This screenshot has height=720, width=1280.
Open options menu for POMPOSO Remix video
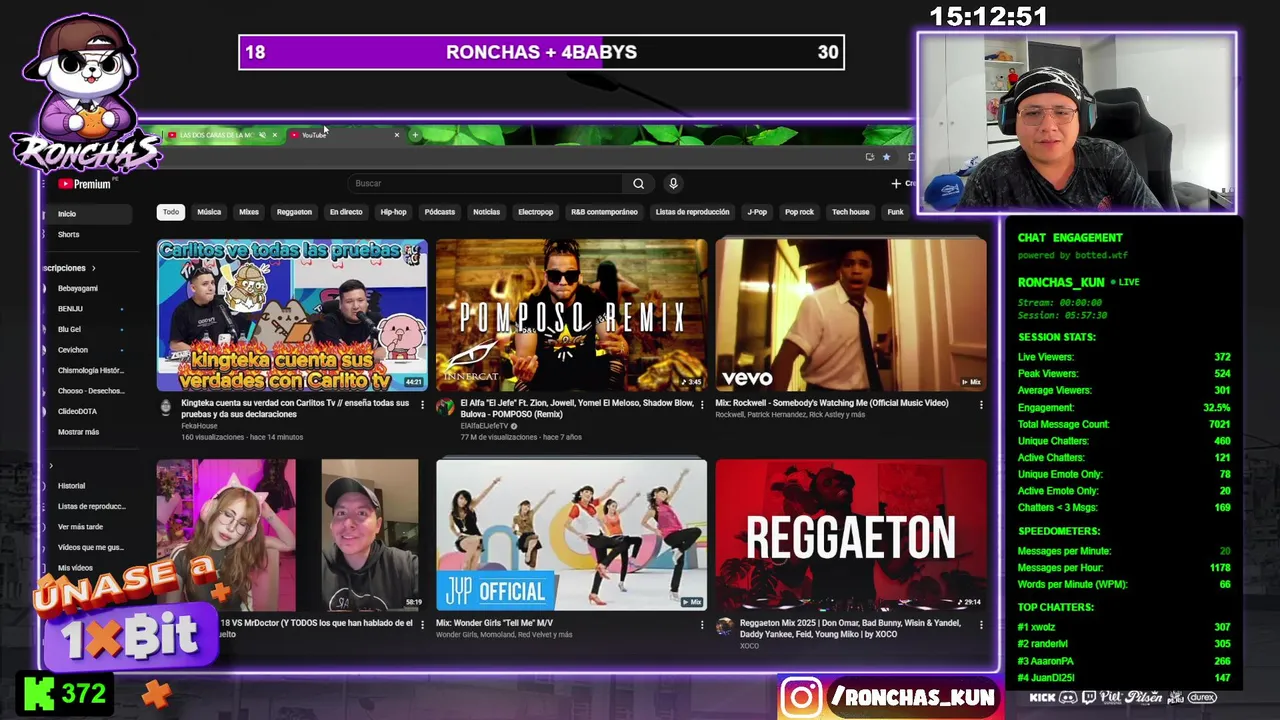tap(701, 405)
